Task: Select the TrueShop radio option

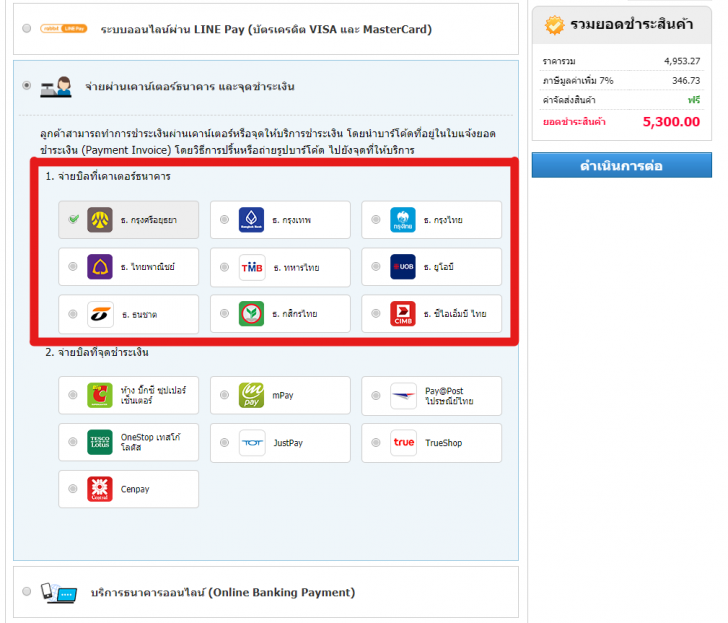Action: 376,442
